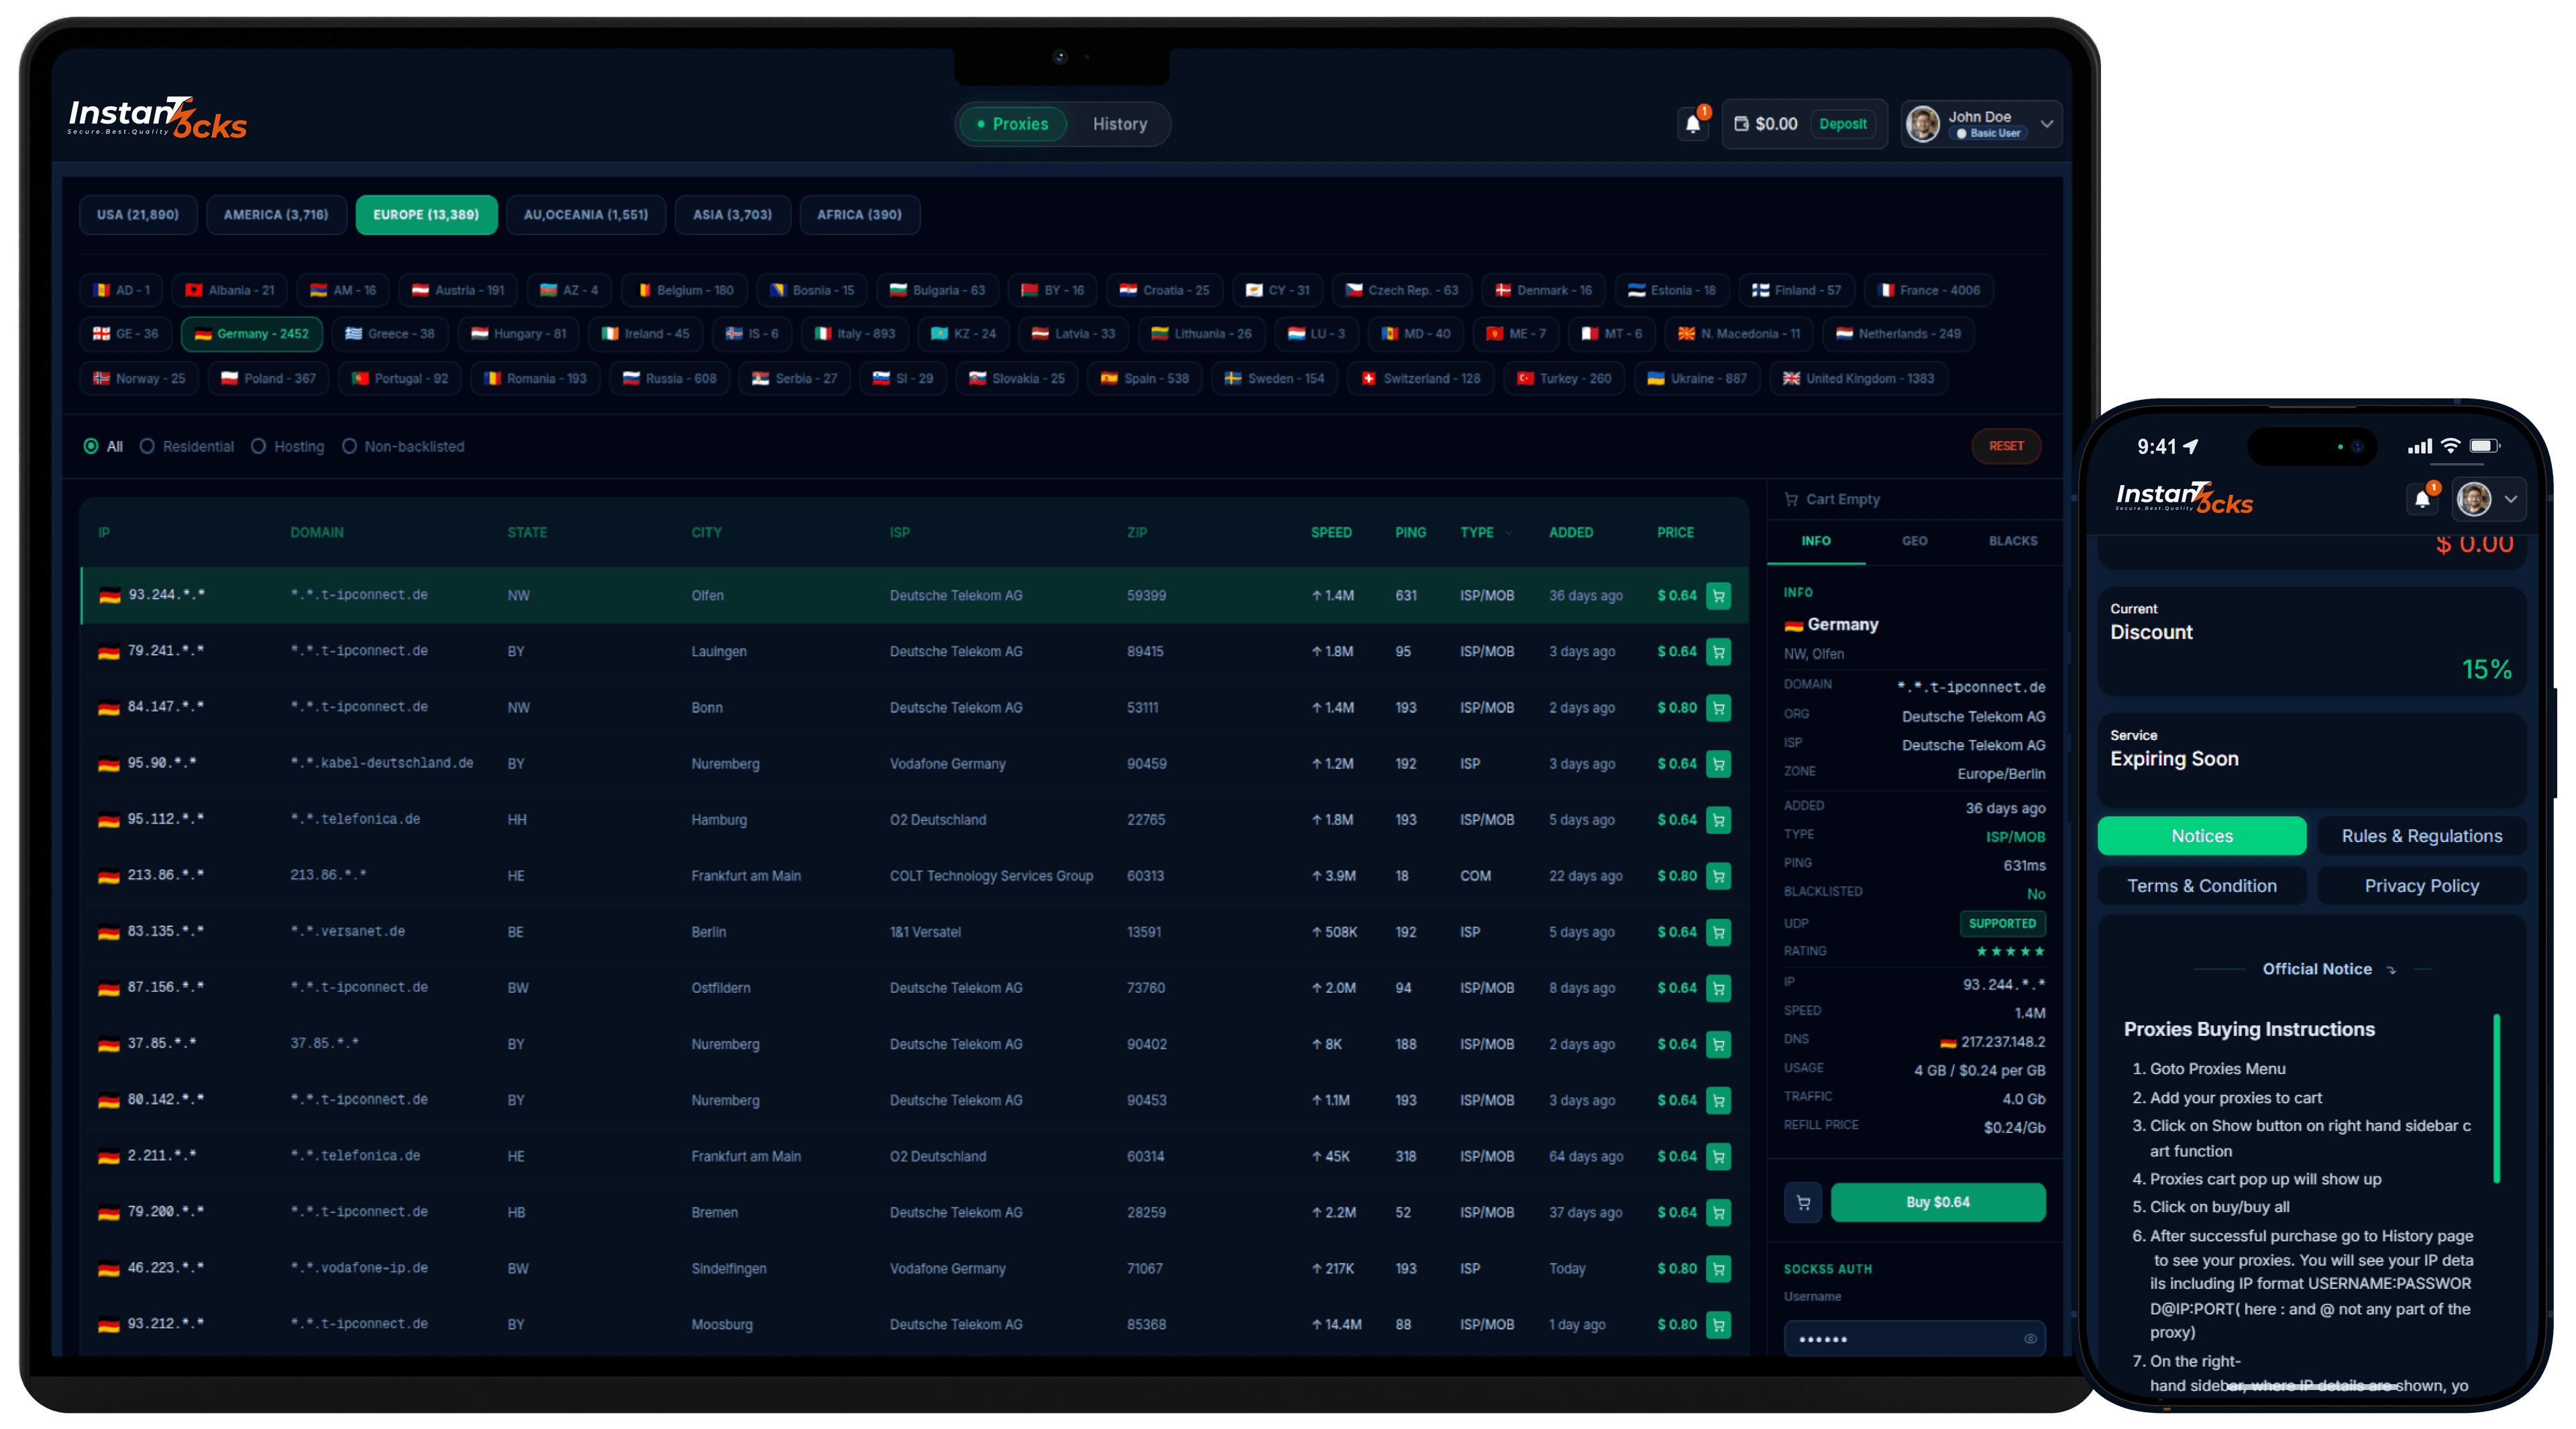
Task: Sort the table by PRICE column
Action: tap(1675, 533)
